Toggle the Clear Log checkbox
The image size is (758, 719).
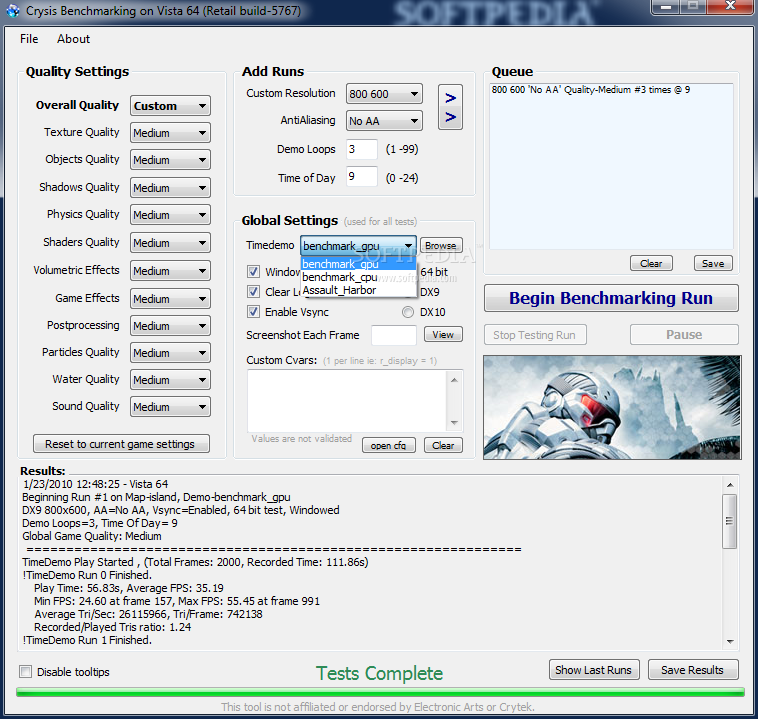coord(253,292)
